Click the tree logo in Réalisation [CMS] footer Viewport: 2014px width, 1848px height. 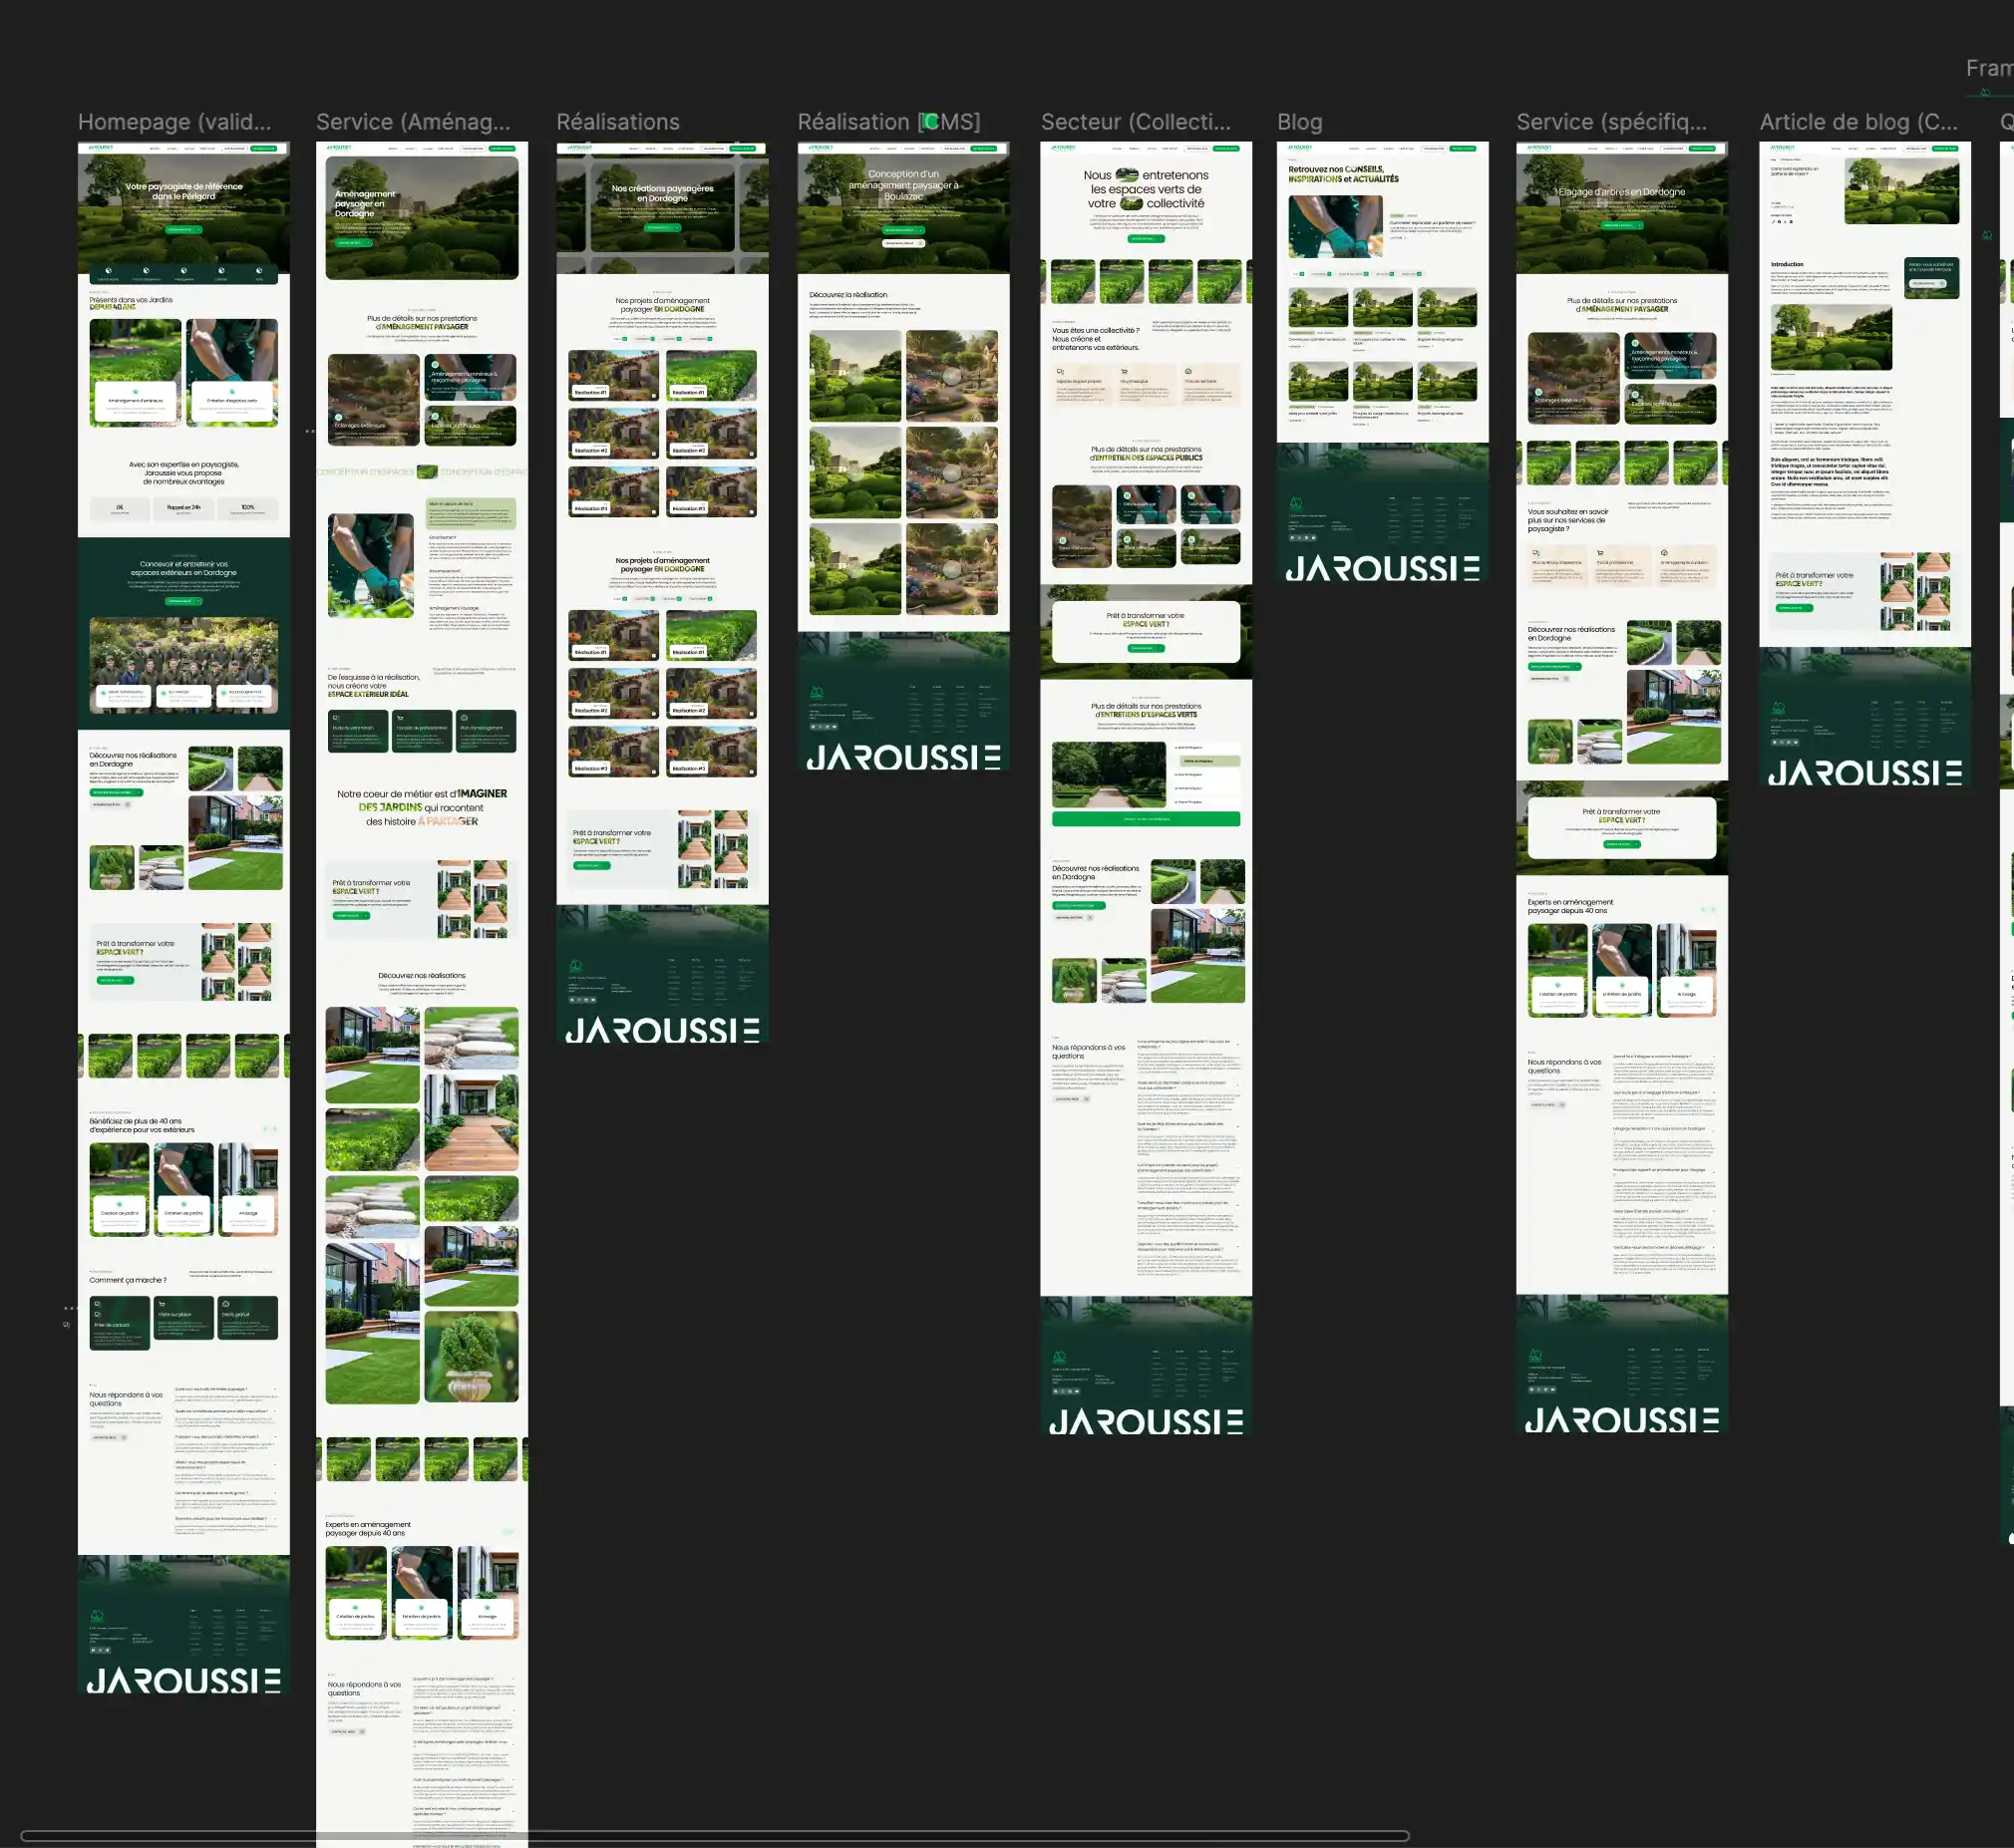click(816, 692)
